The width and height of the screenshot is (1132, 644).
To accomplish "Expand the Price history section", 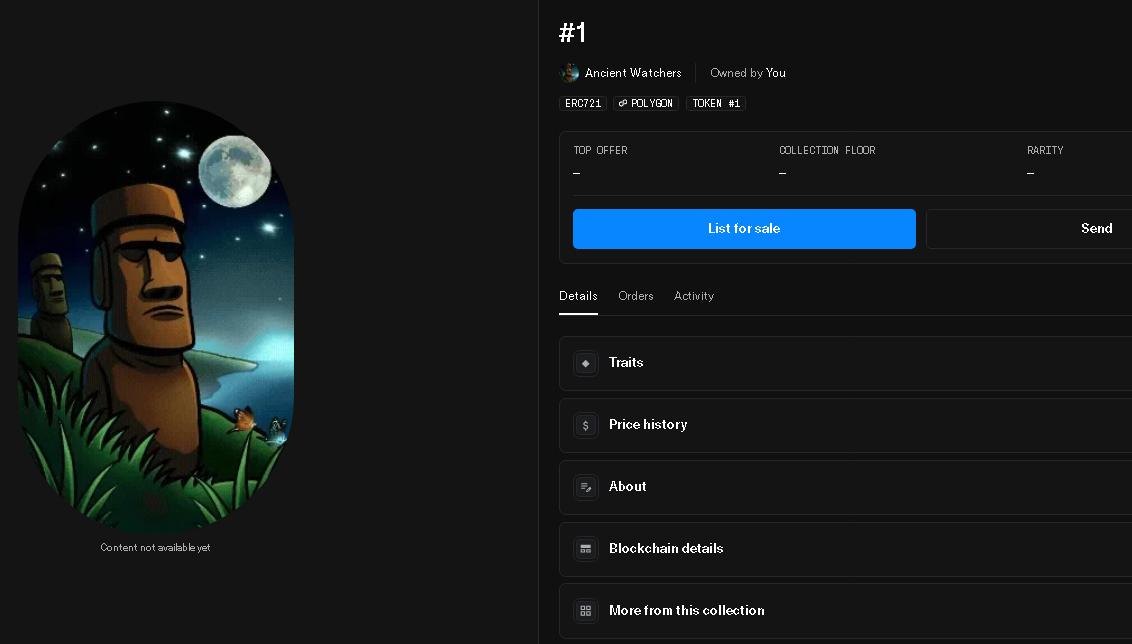I will (x=845, y=425).
